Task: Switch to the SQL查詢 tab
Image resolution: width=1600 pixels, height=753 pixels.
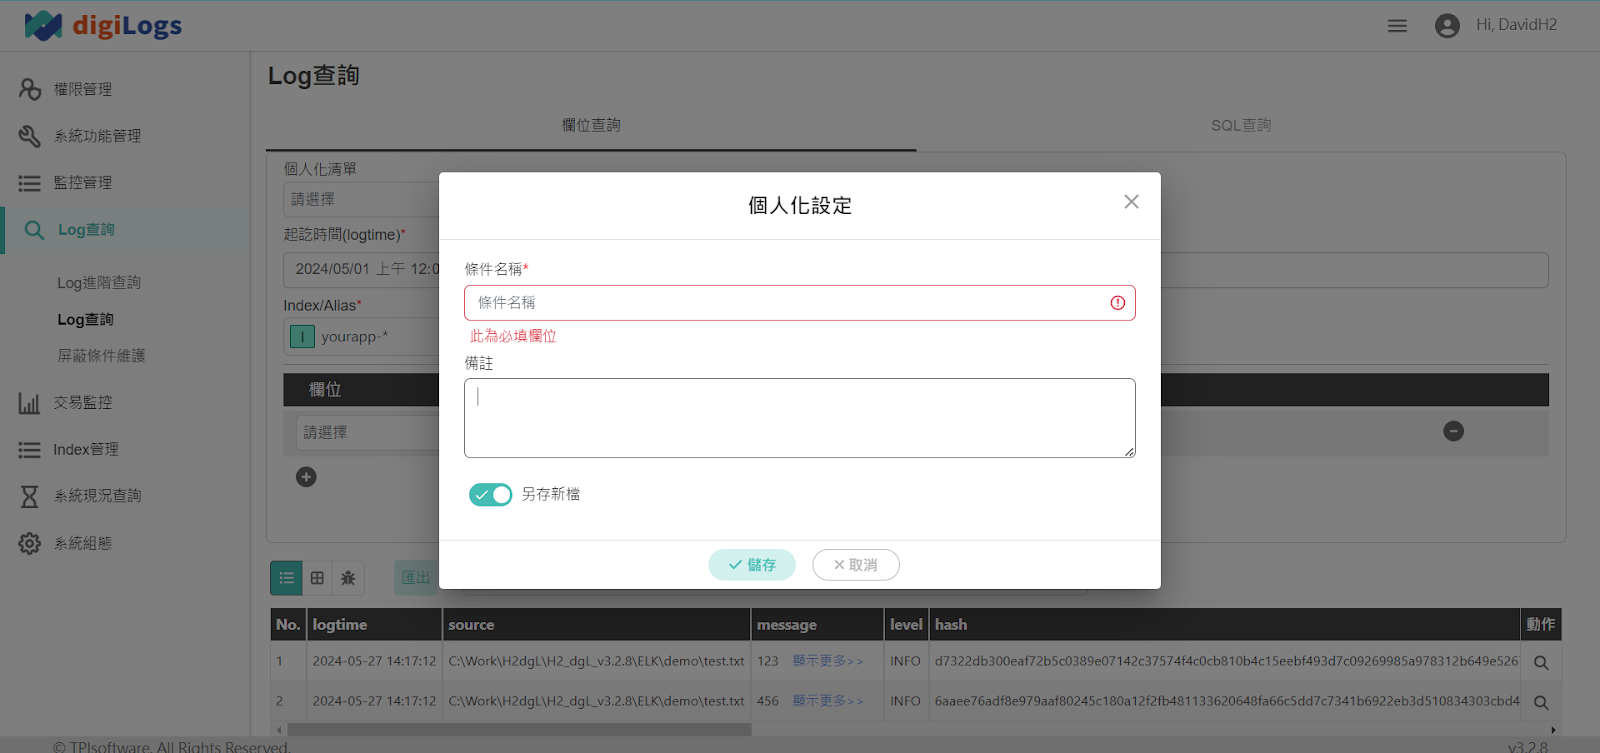Action: (1241, 126)
